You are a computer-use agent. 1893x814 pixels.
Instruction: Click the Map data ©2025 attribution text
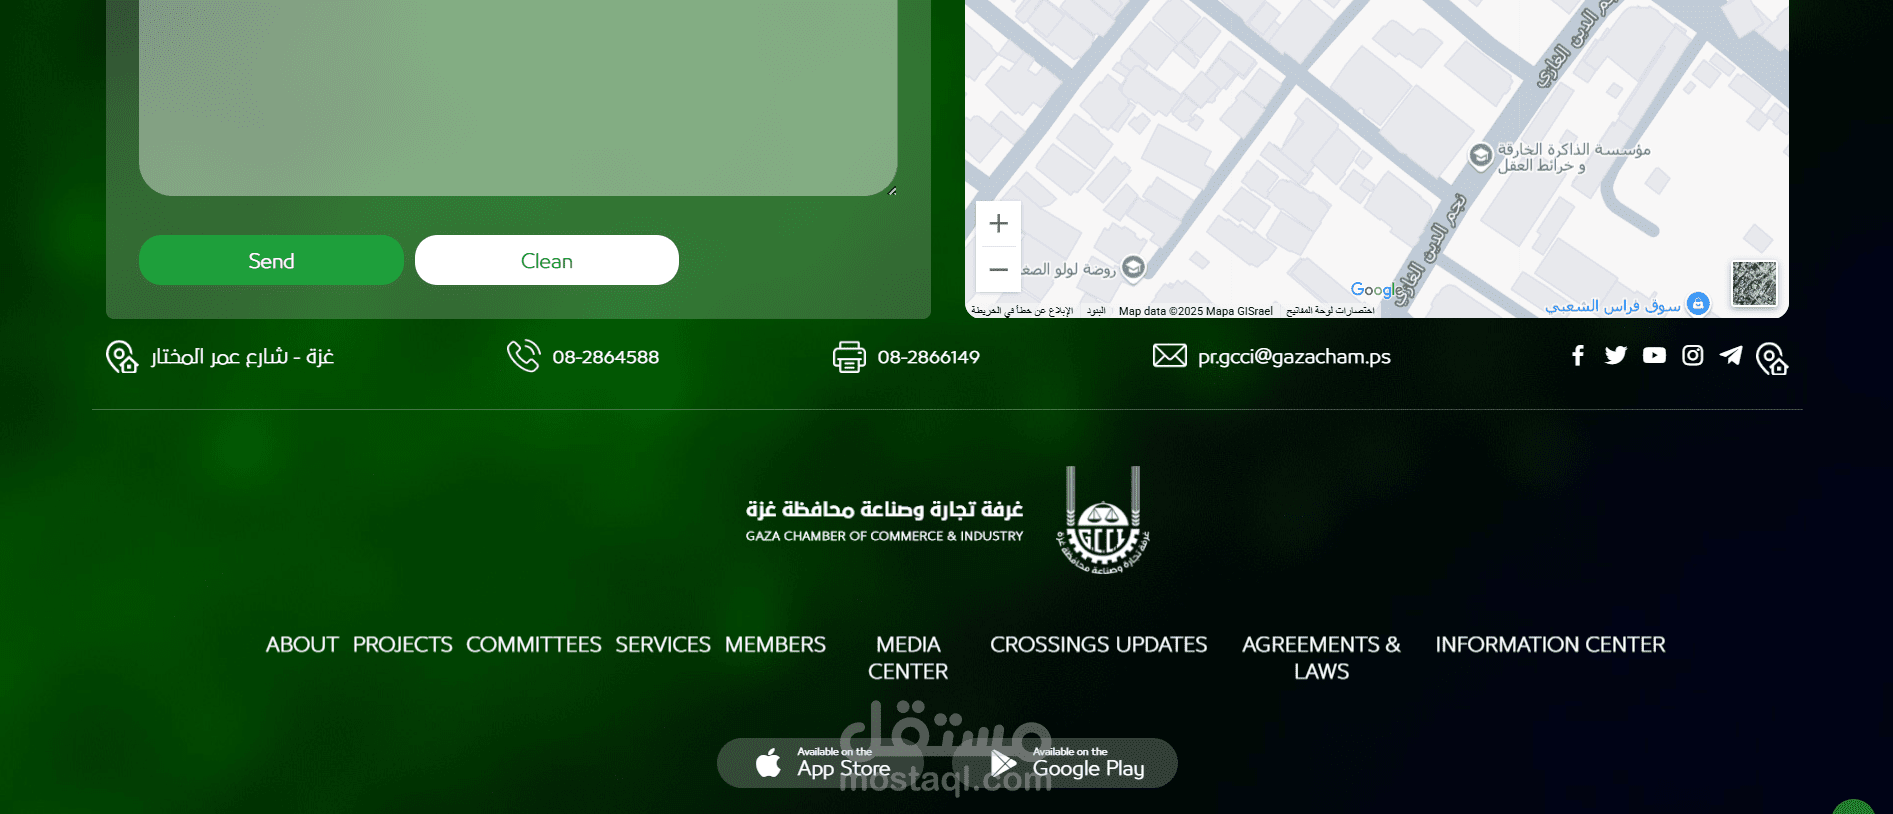click(1196, 311)
